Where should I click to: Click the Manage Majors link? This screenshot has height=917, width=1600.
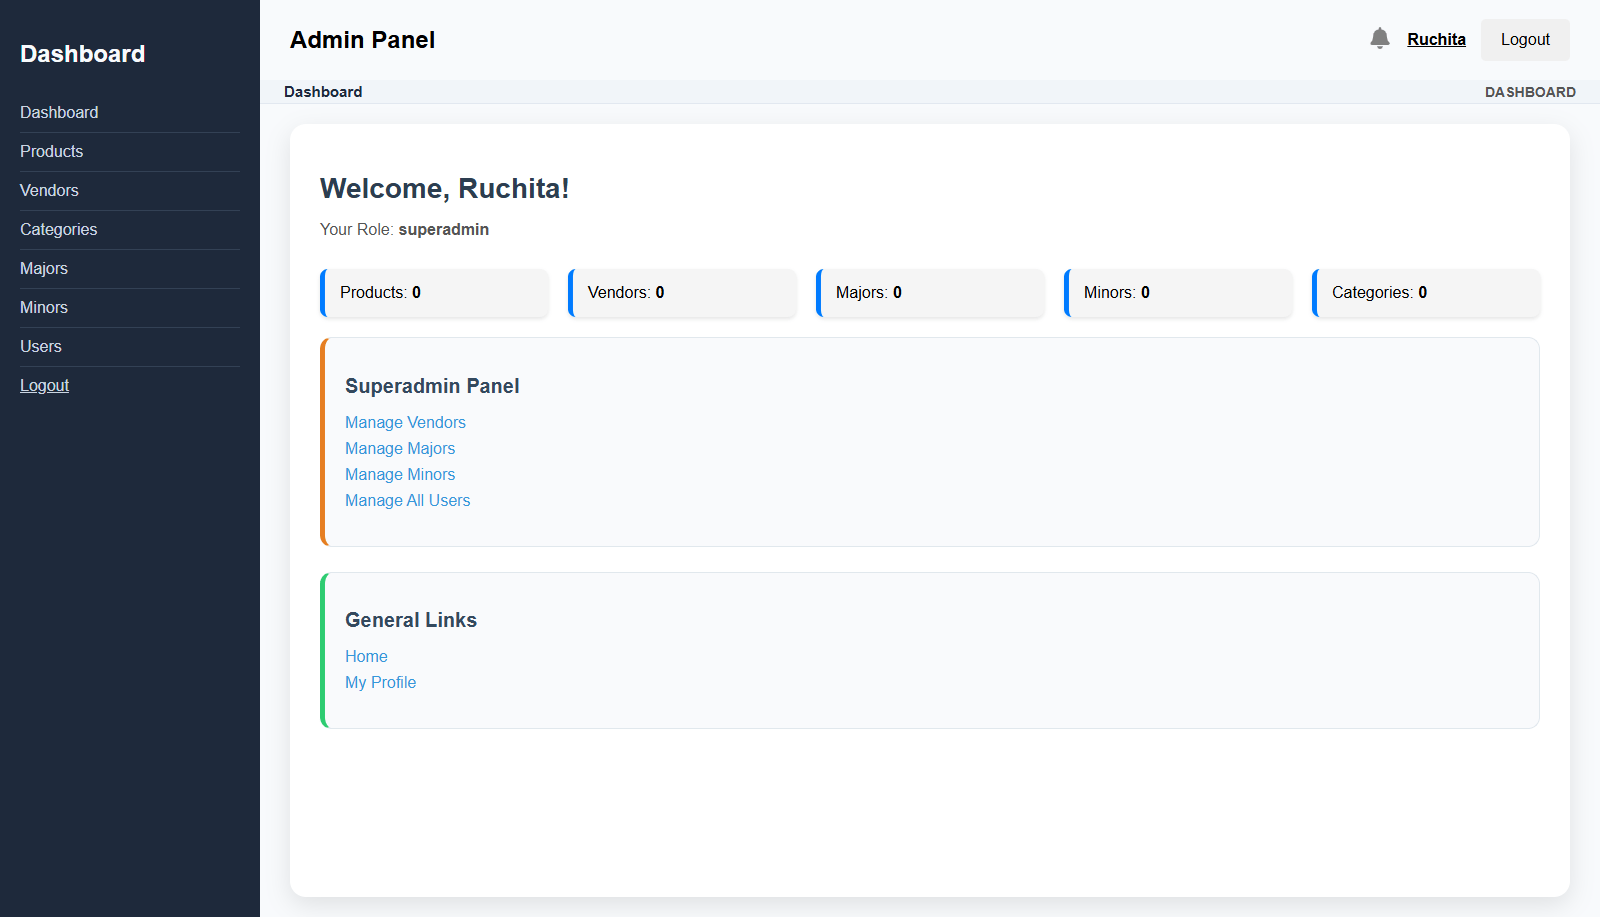pyautogui.click(x=400, y=449)
